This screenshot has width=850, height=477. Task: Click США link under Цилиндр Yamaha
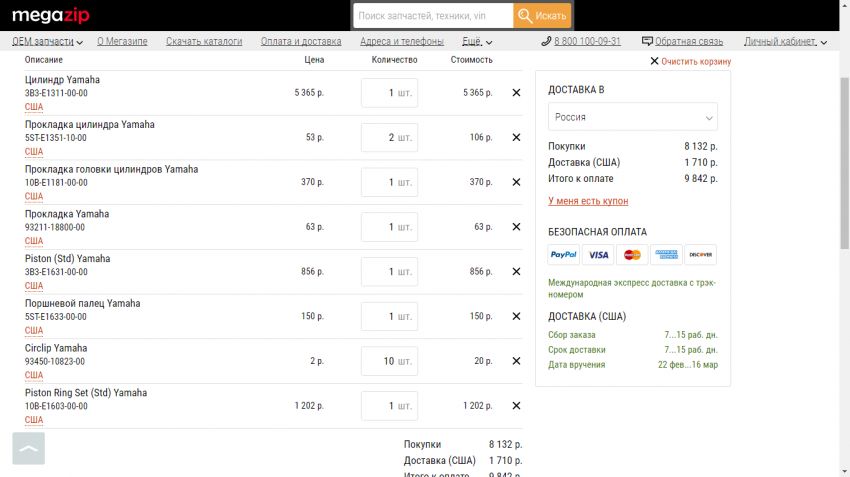tap(34, 107)
